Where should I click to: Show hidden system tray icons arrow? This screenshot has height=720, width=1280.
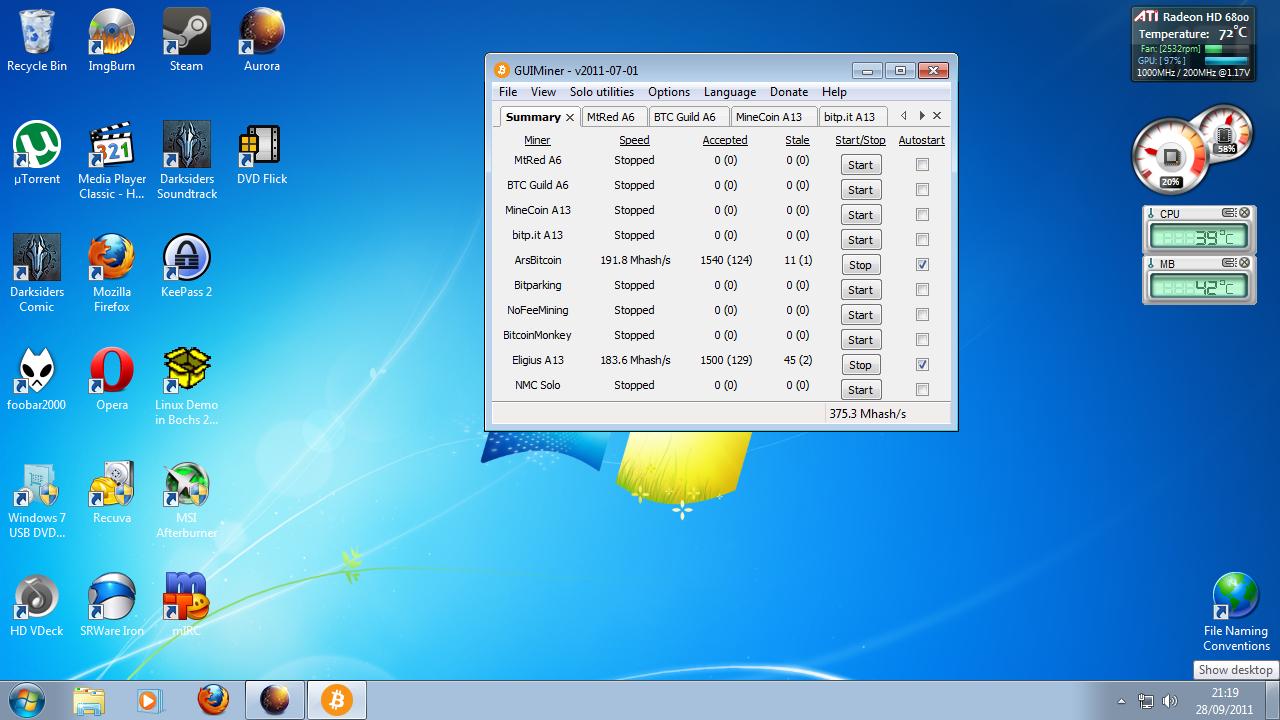[1121, 701]
